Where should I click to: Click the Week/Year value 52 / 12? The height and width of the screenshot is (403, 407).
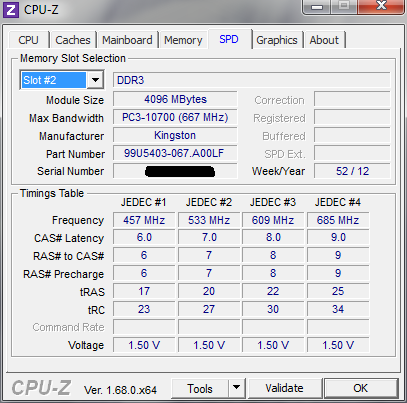tap(352, 171)
